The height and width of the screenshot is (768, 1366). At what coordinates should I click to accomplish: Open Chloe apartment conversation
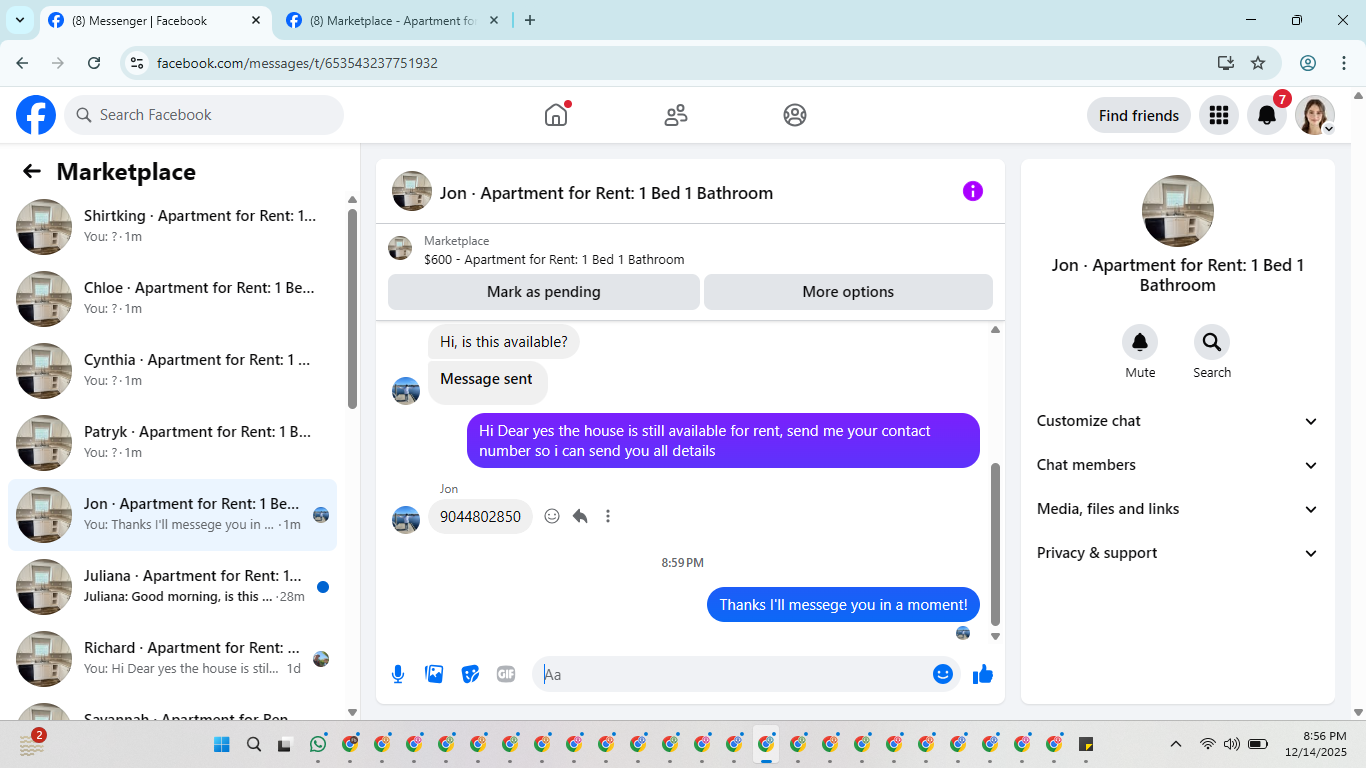(172, 298)
